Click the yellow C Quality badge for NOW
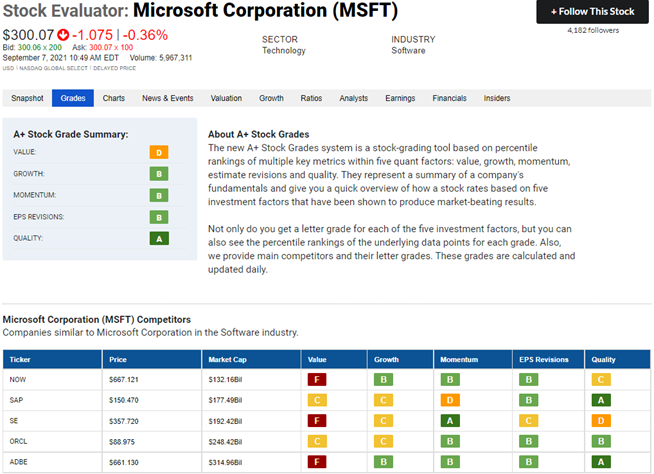654x474 pixels. pos(601,379)
